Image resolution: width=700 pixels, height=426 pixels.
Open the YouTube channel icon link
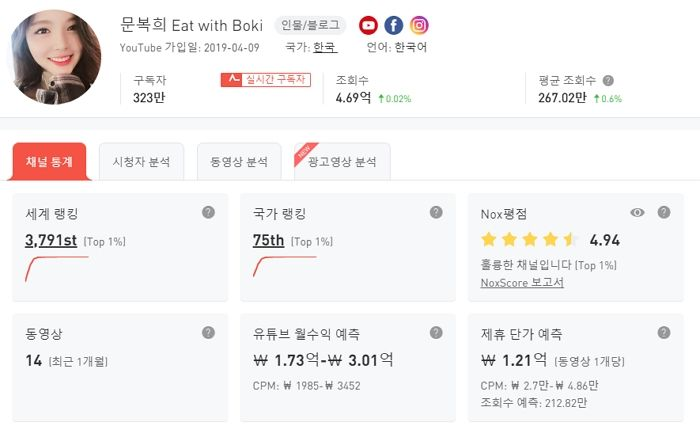[369, 26]
